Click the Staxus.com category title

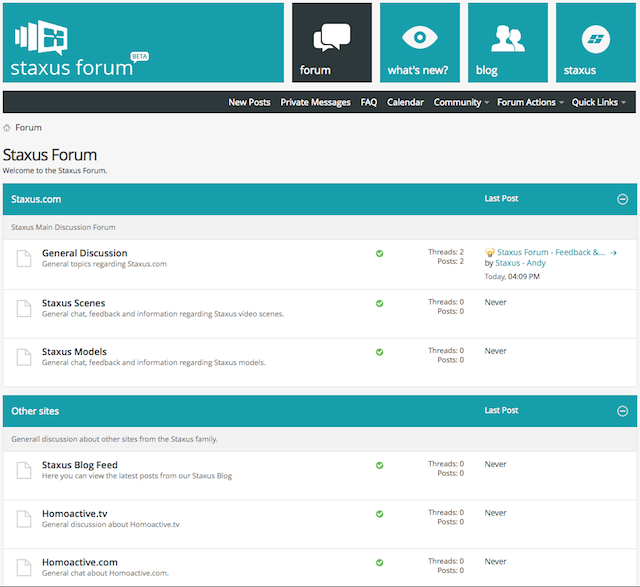tap(36, 199)
